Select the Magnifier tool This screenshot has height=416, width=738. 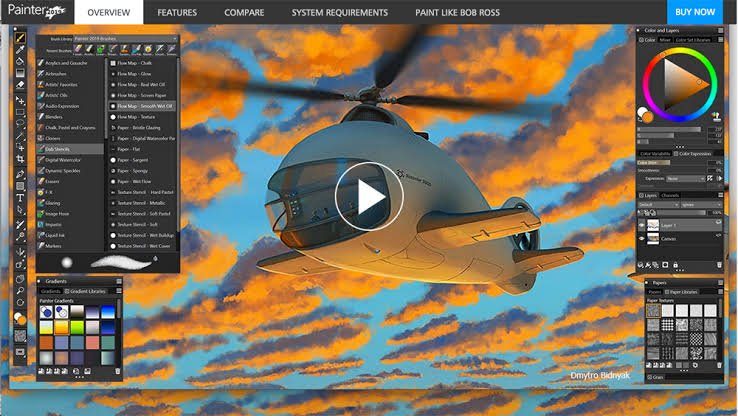pyautogui.click(x=20, y=291)
